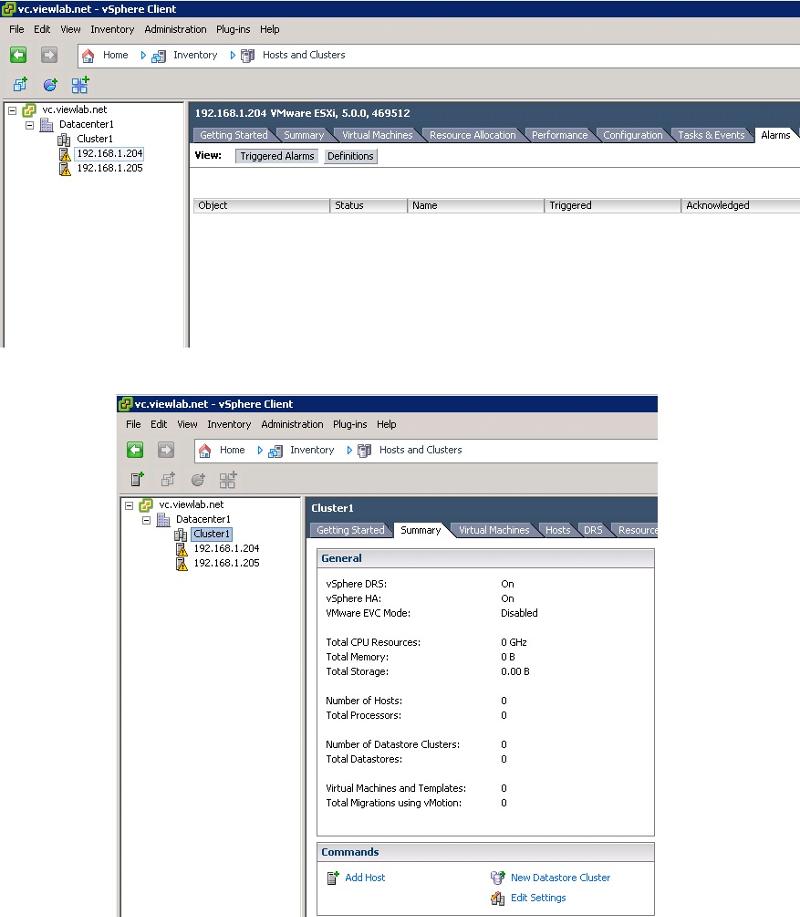Click the breadcrumb arrow before Hosts and Clusters in the host alarms window
Viewport: 800px width, 917px height.
tap(232, 55)
